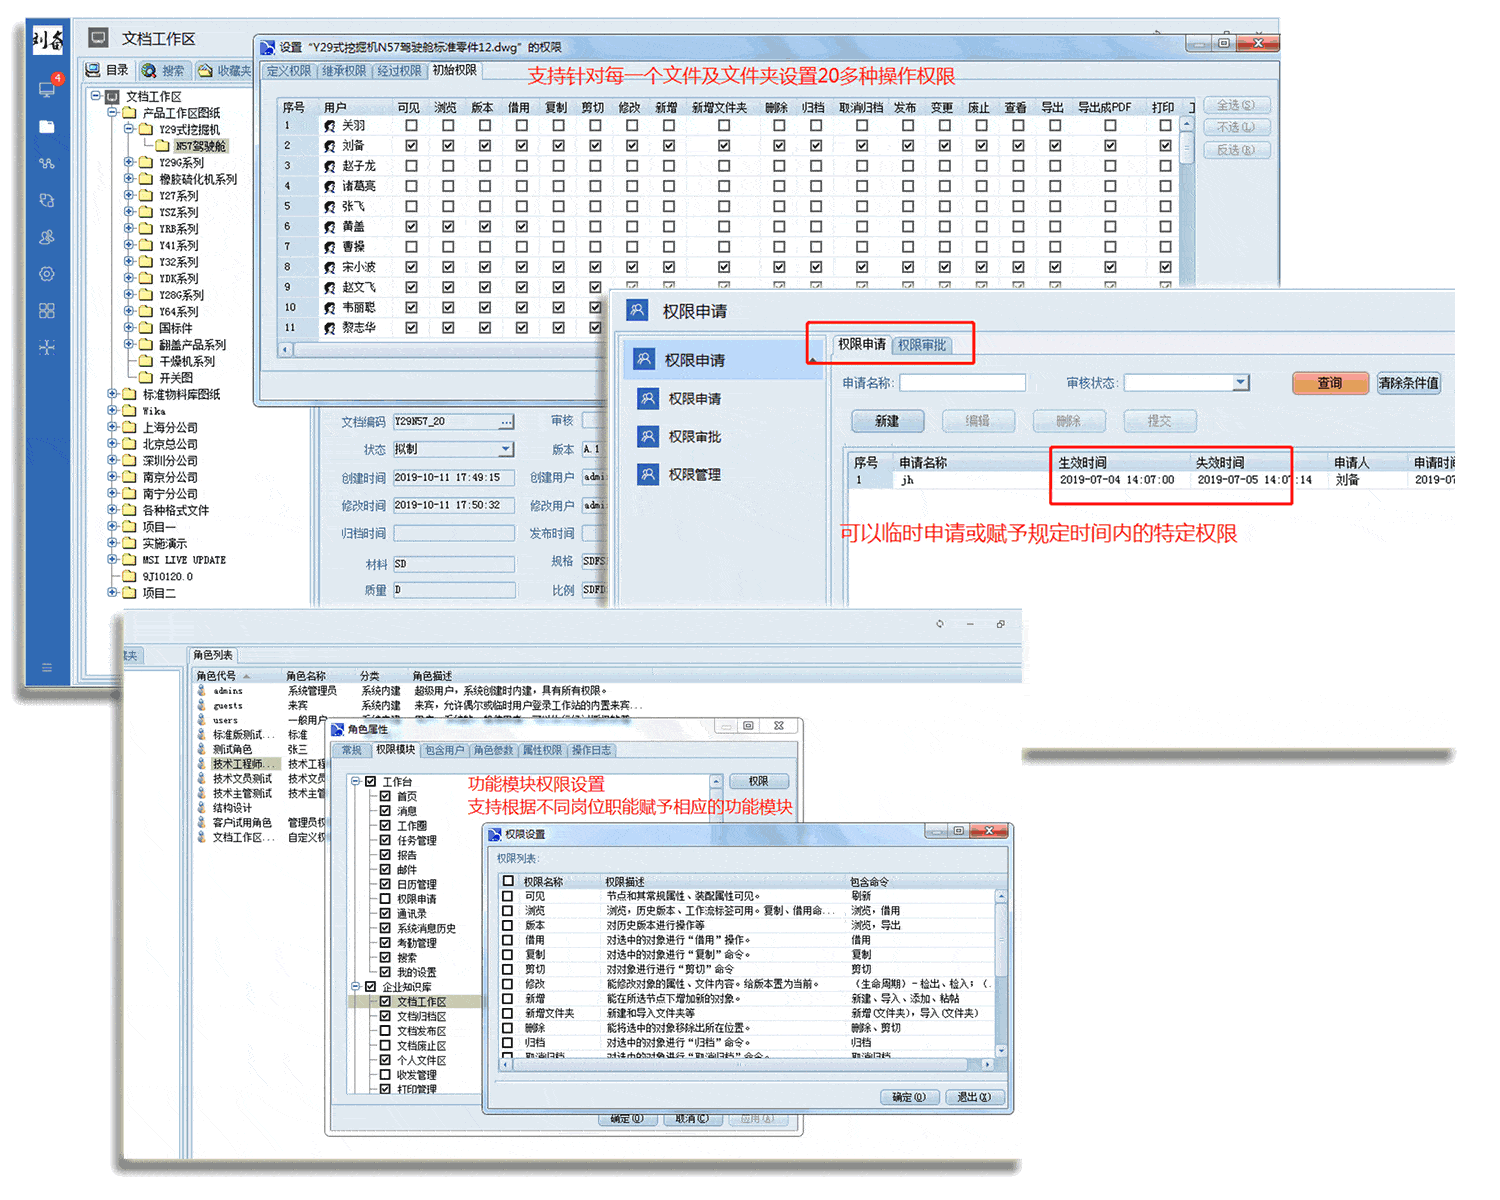Screen dimensions: 1500x1200
Task: Click the role icon beside 测试角色
Action: pyautogui.click(x=202, y=749)
